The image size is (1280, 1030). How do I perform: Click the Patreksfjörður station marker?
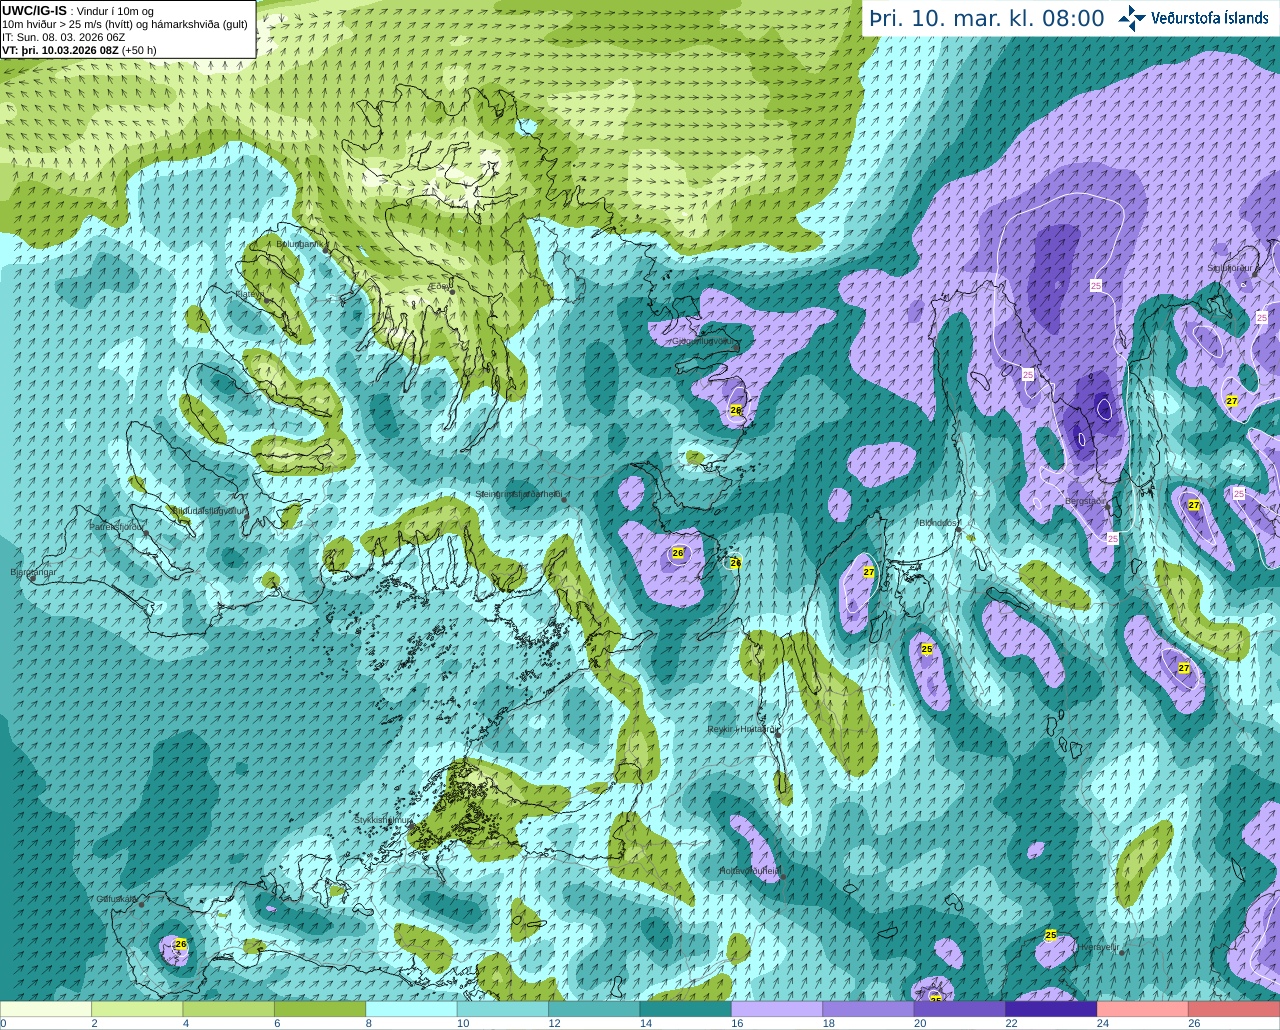pos(146,533)
